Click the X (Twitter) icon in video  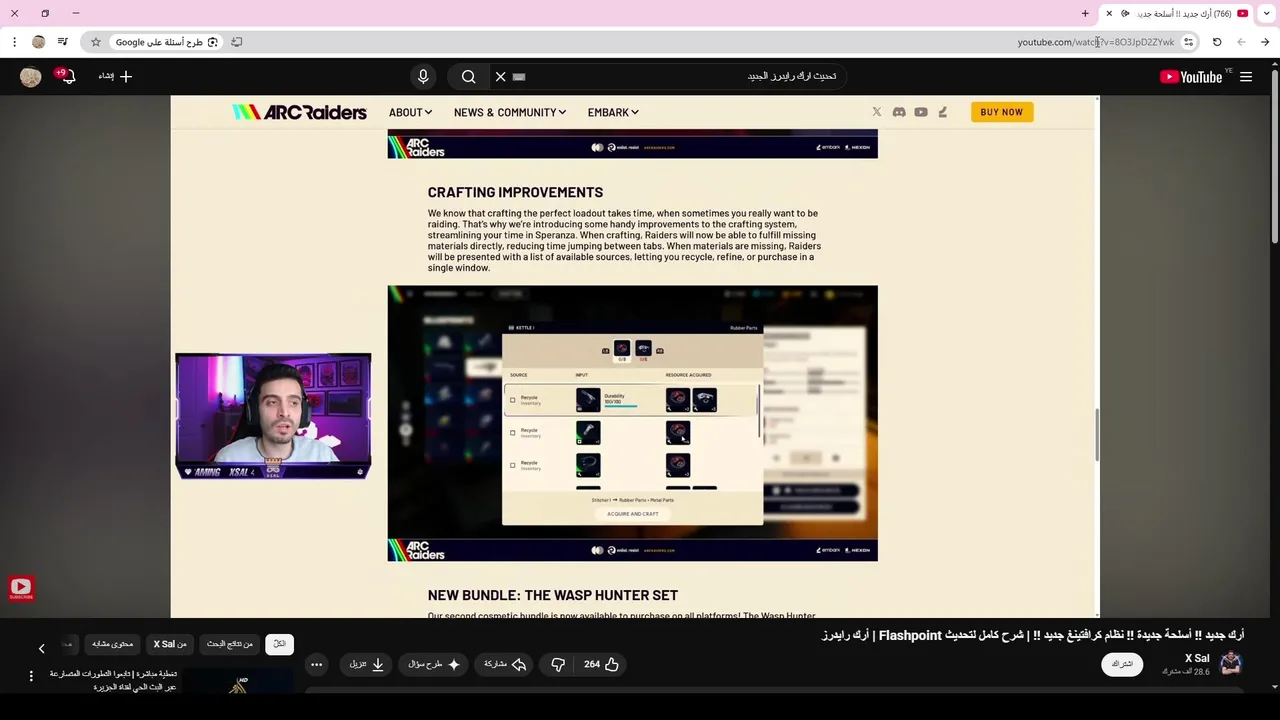click(877, 112)
